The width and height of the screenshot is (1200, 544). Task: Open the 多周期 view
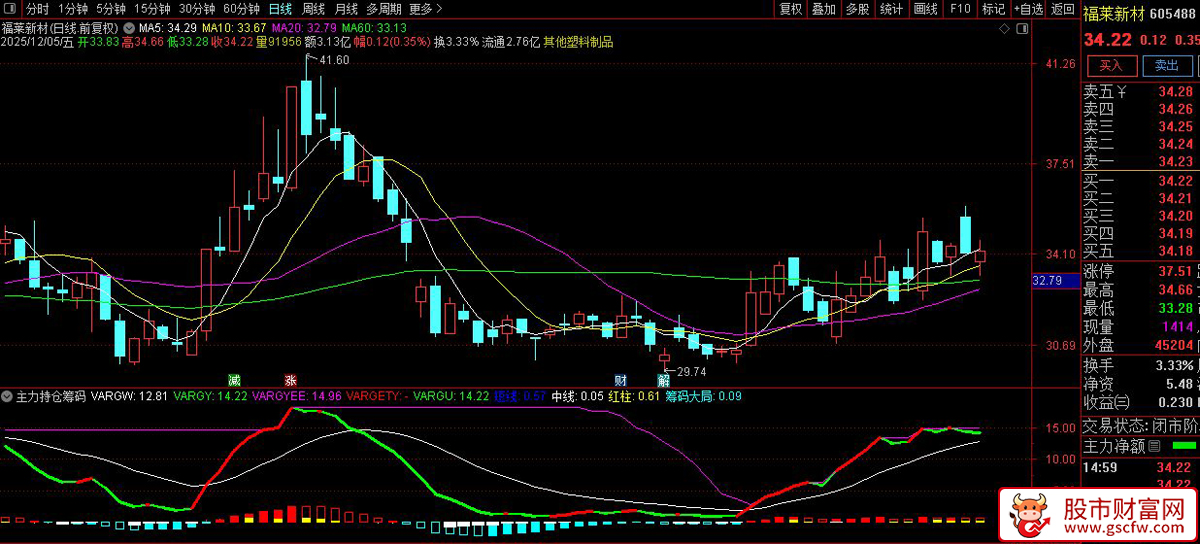pos(384,9)
